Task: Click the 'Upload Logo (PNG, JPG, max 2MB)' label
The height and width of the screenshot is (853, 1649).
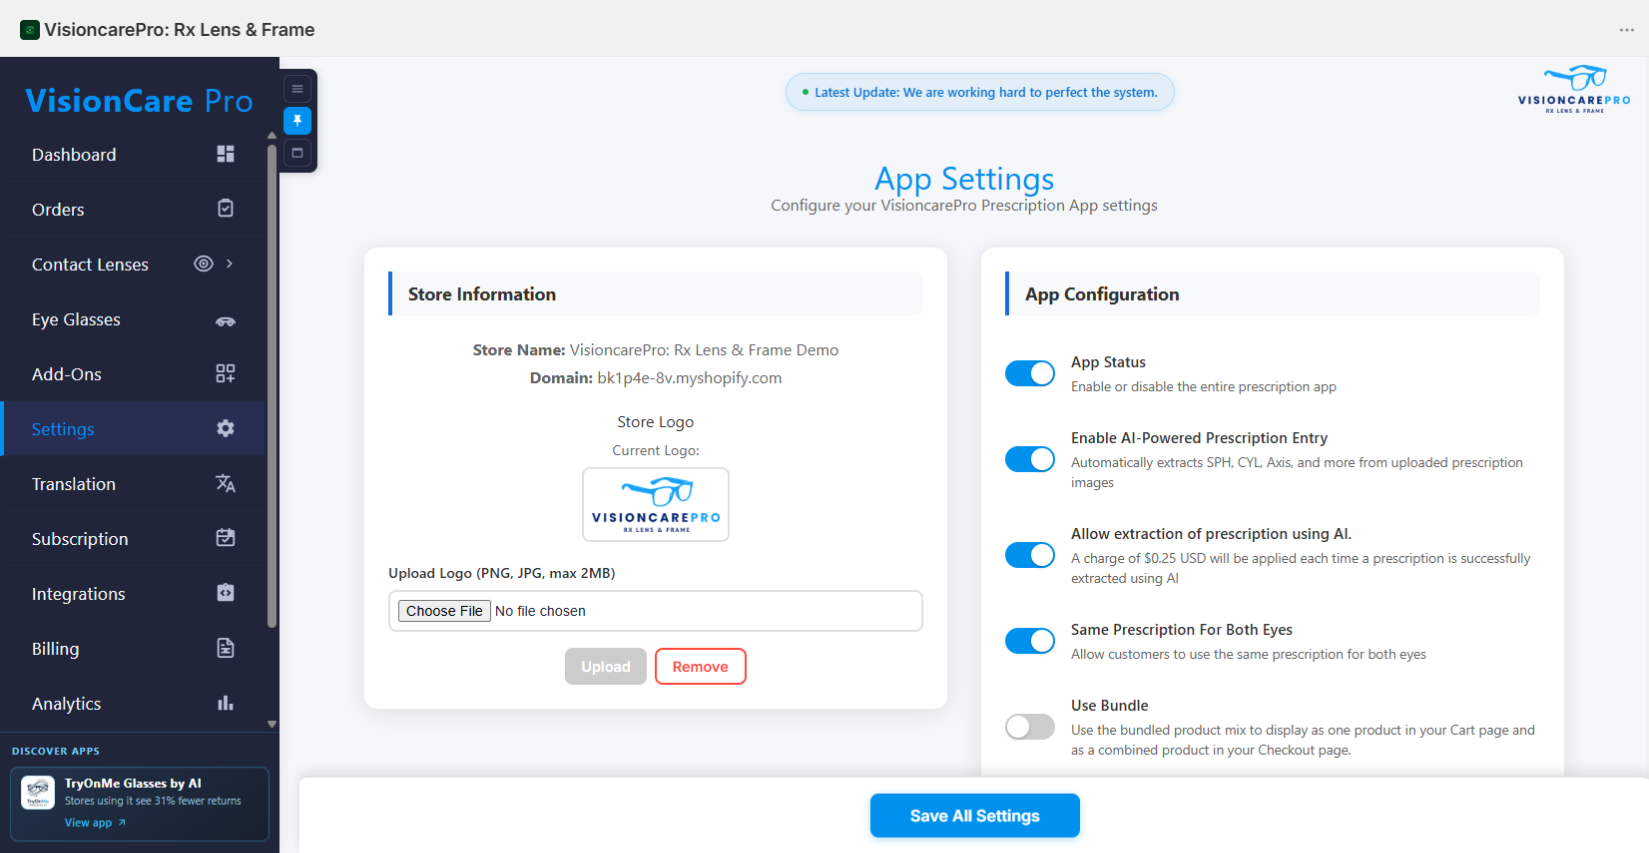Action: (502, 573)
